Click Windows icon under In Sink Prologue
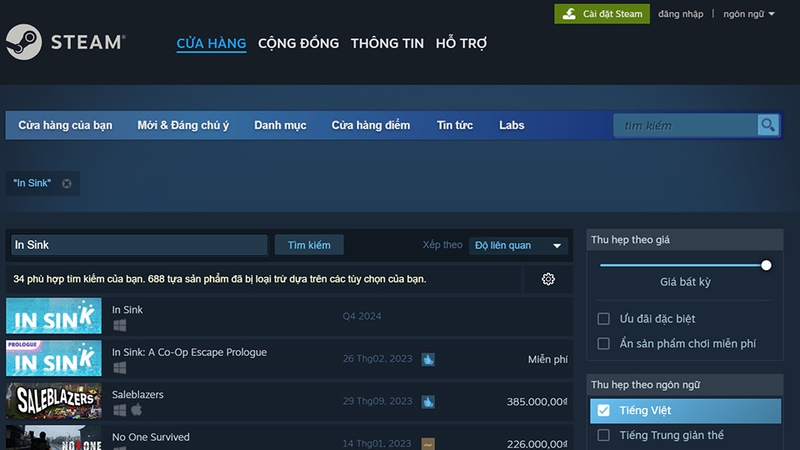This screenshot has height=450, width=800. click(119, 367)
